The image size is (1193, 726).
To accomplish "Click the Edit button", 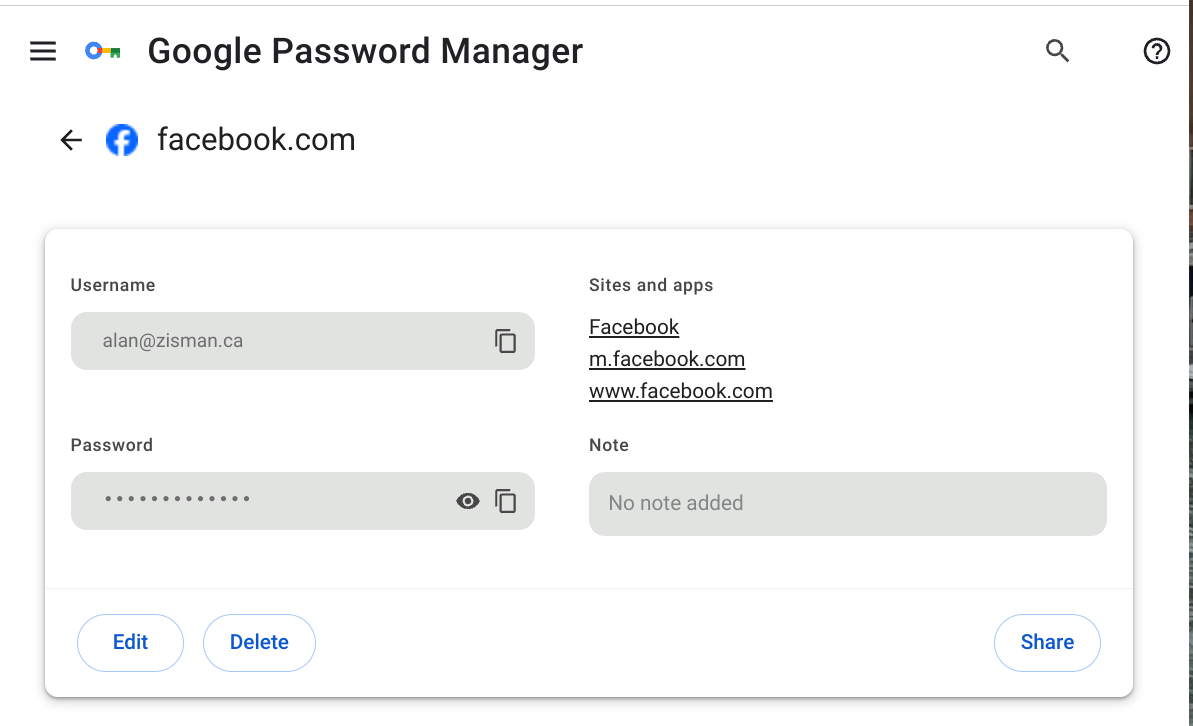I will [x=130, y=642].
